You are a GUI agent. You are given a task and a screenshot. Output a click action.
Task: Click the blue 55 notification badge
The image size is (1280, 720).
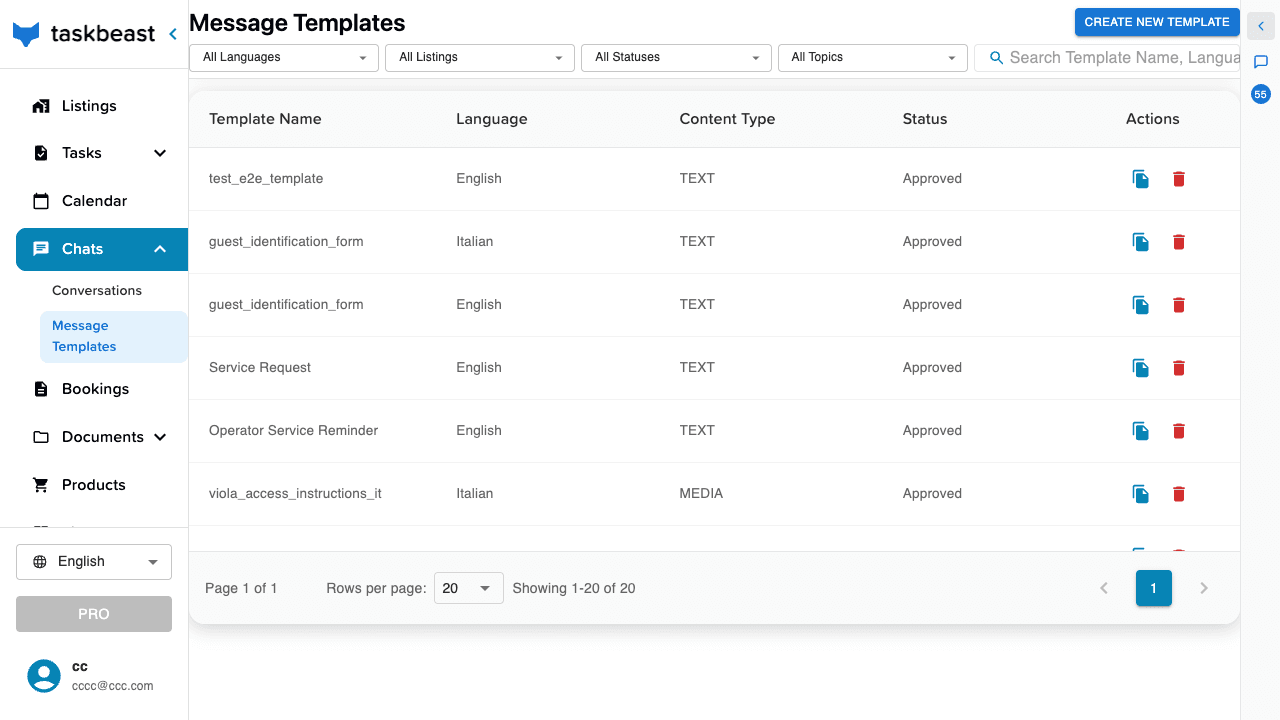point(1260,94)
